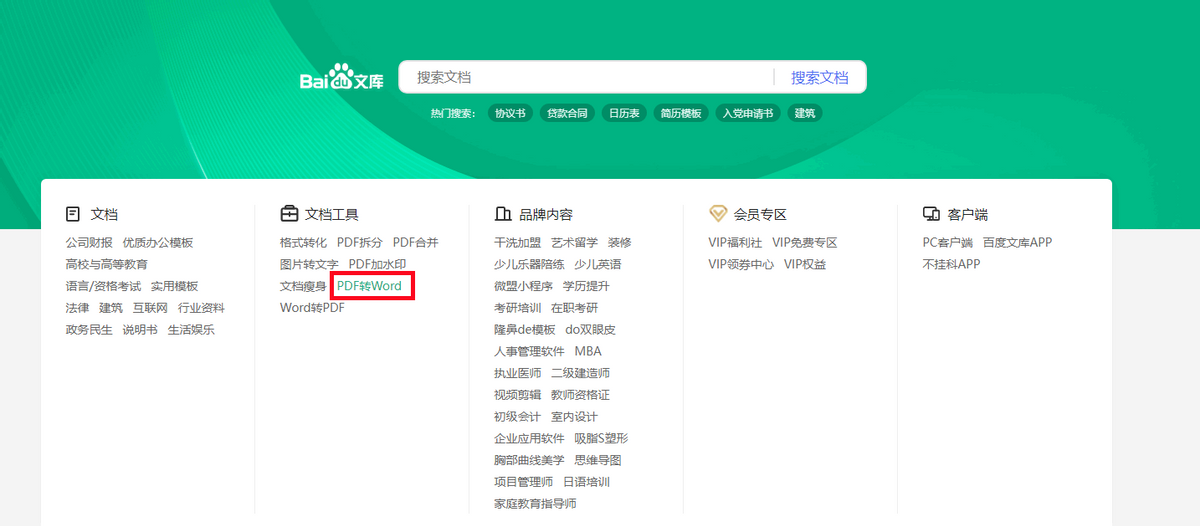Open the 互联网 category link
This screenshot has width=1200, height=526.
coord(151,308)
